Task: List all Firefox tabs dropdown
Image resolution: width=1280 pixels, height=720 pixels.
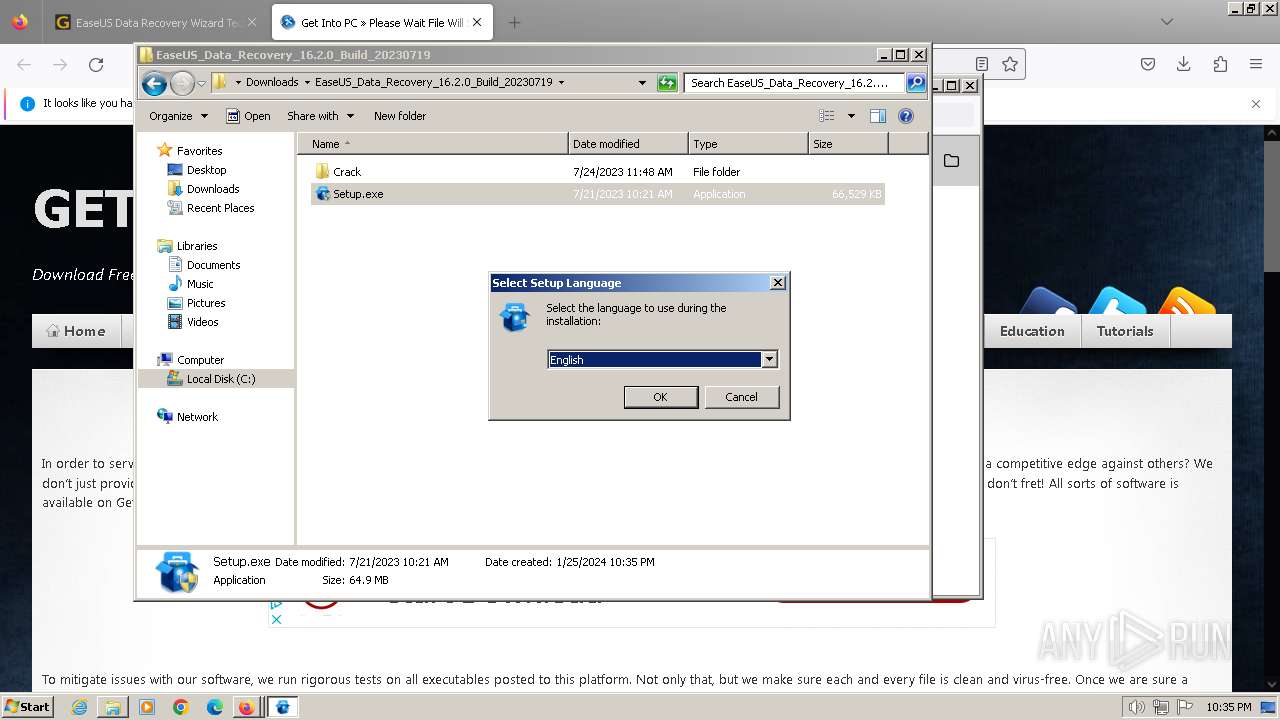Action: [x=1167, y=22]
